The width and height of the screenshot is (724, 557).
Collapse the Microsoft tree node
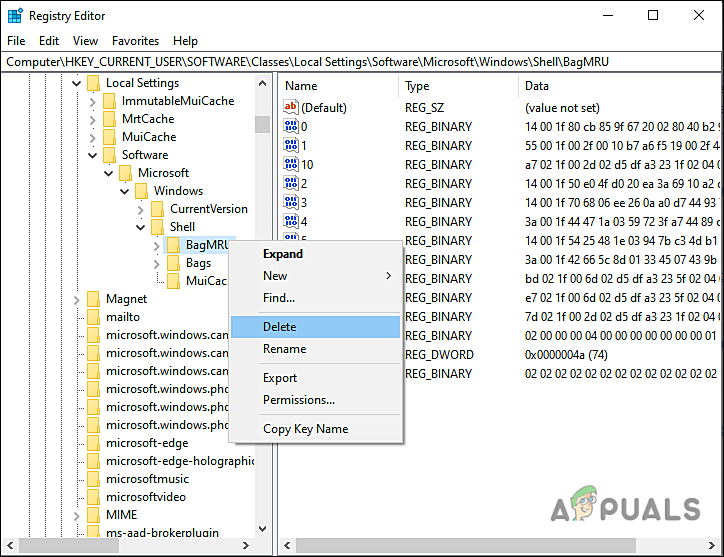[x=109, y=174]
